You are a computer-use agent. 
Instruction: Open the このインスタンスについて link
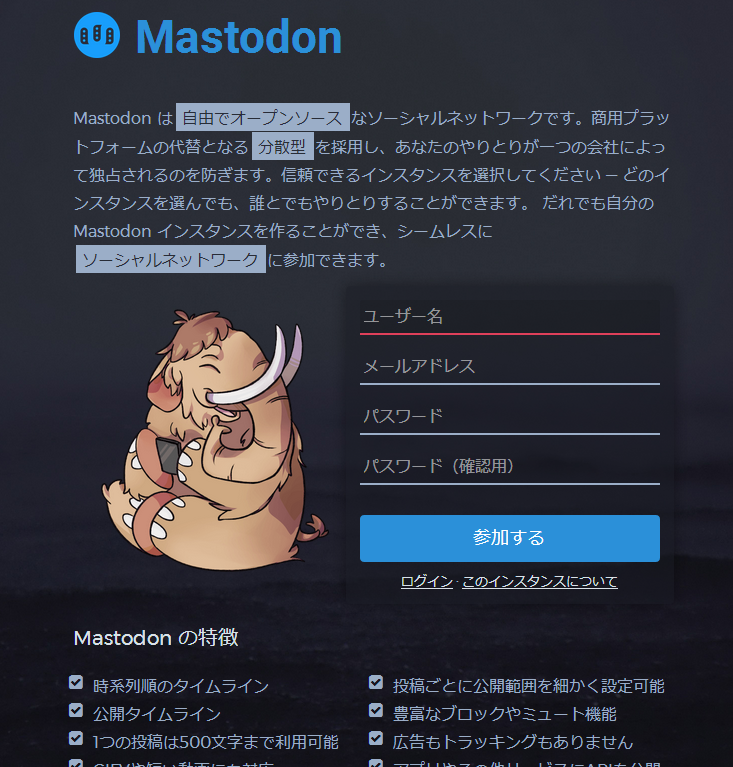click(x=540, y=581)
